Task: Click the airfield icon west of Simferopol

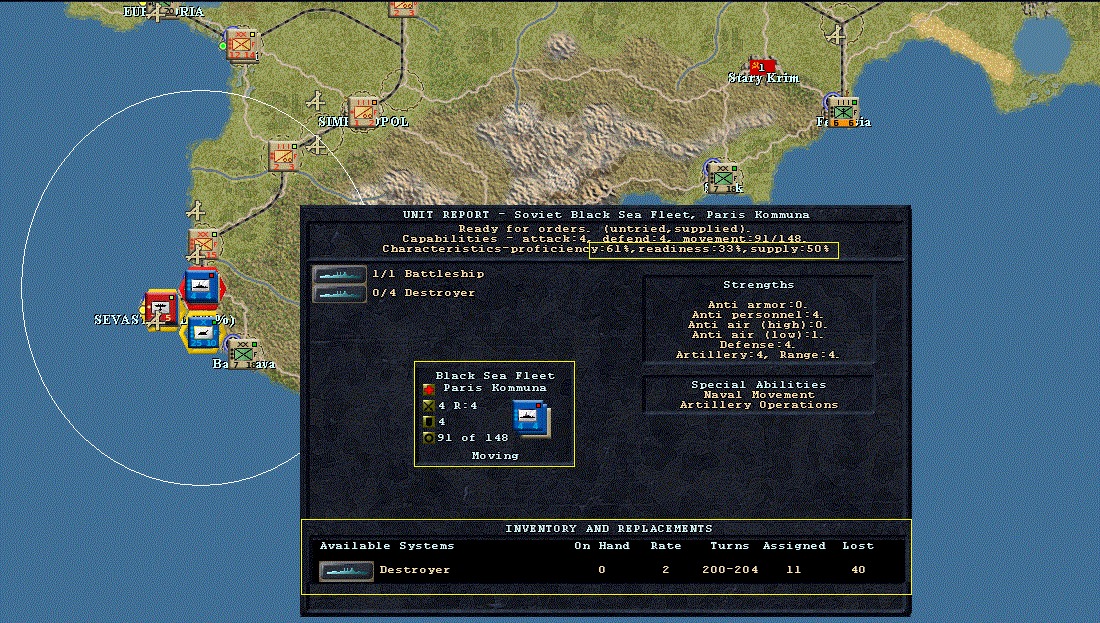Action: [x=316, y=101]
